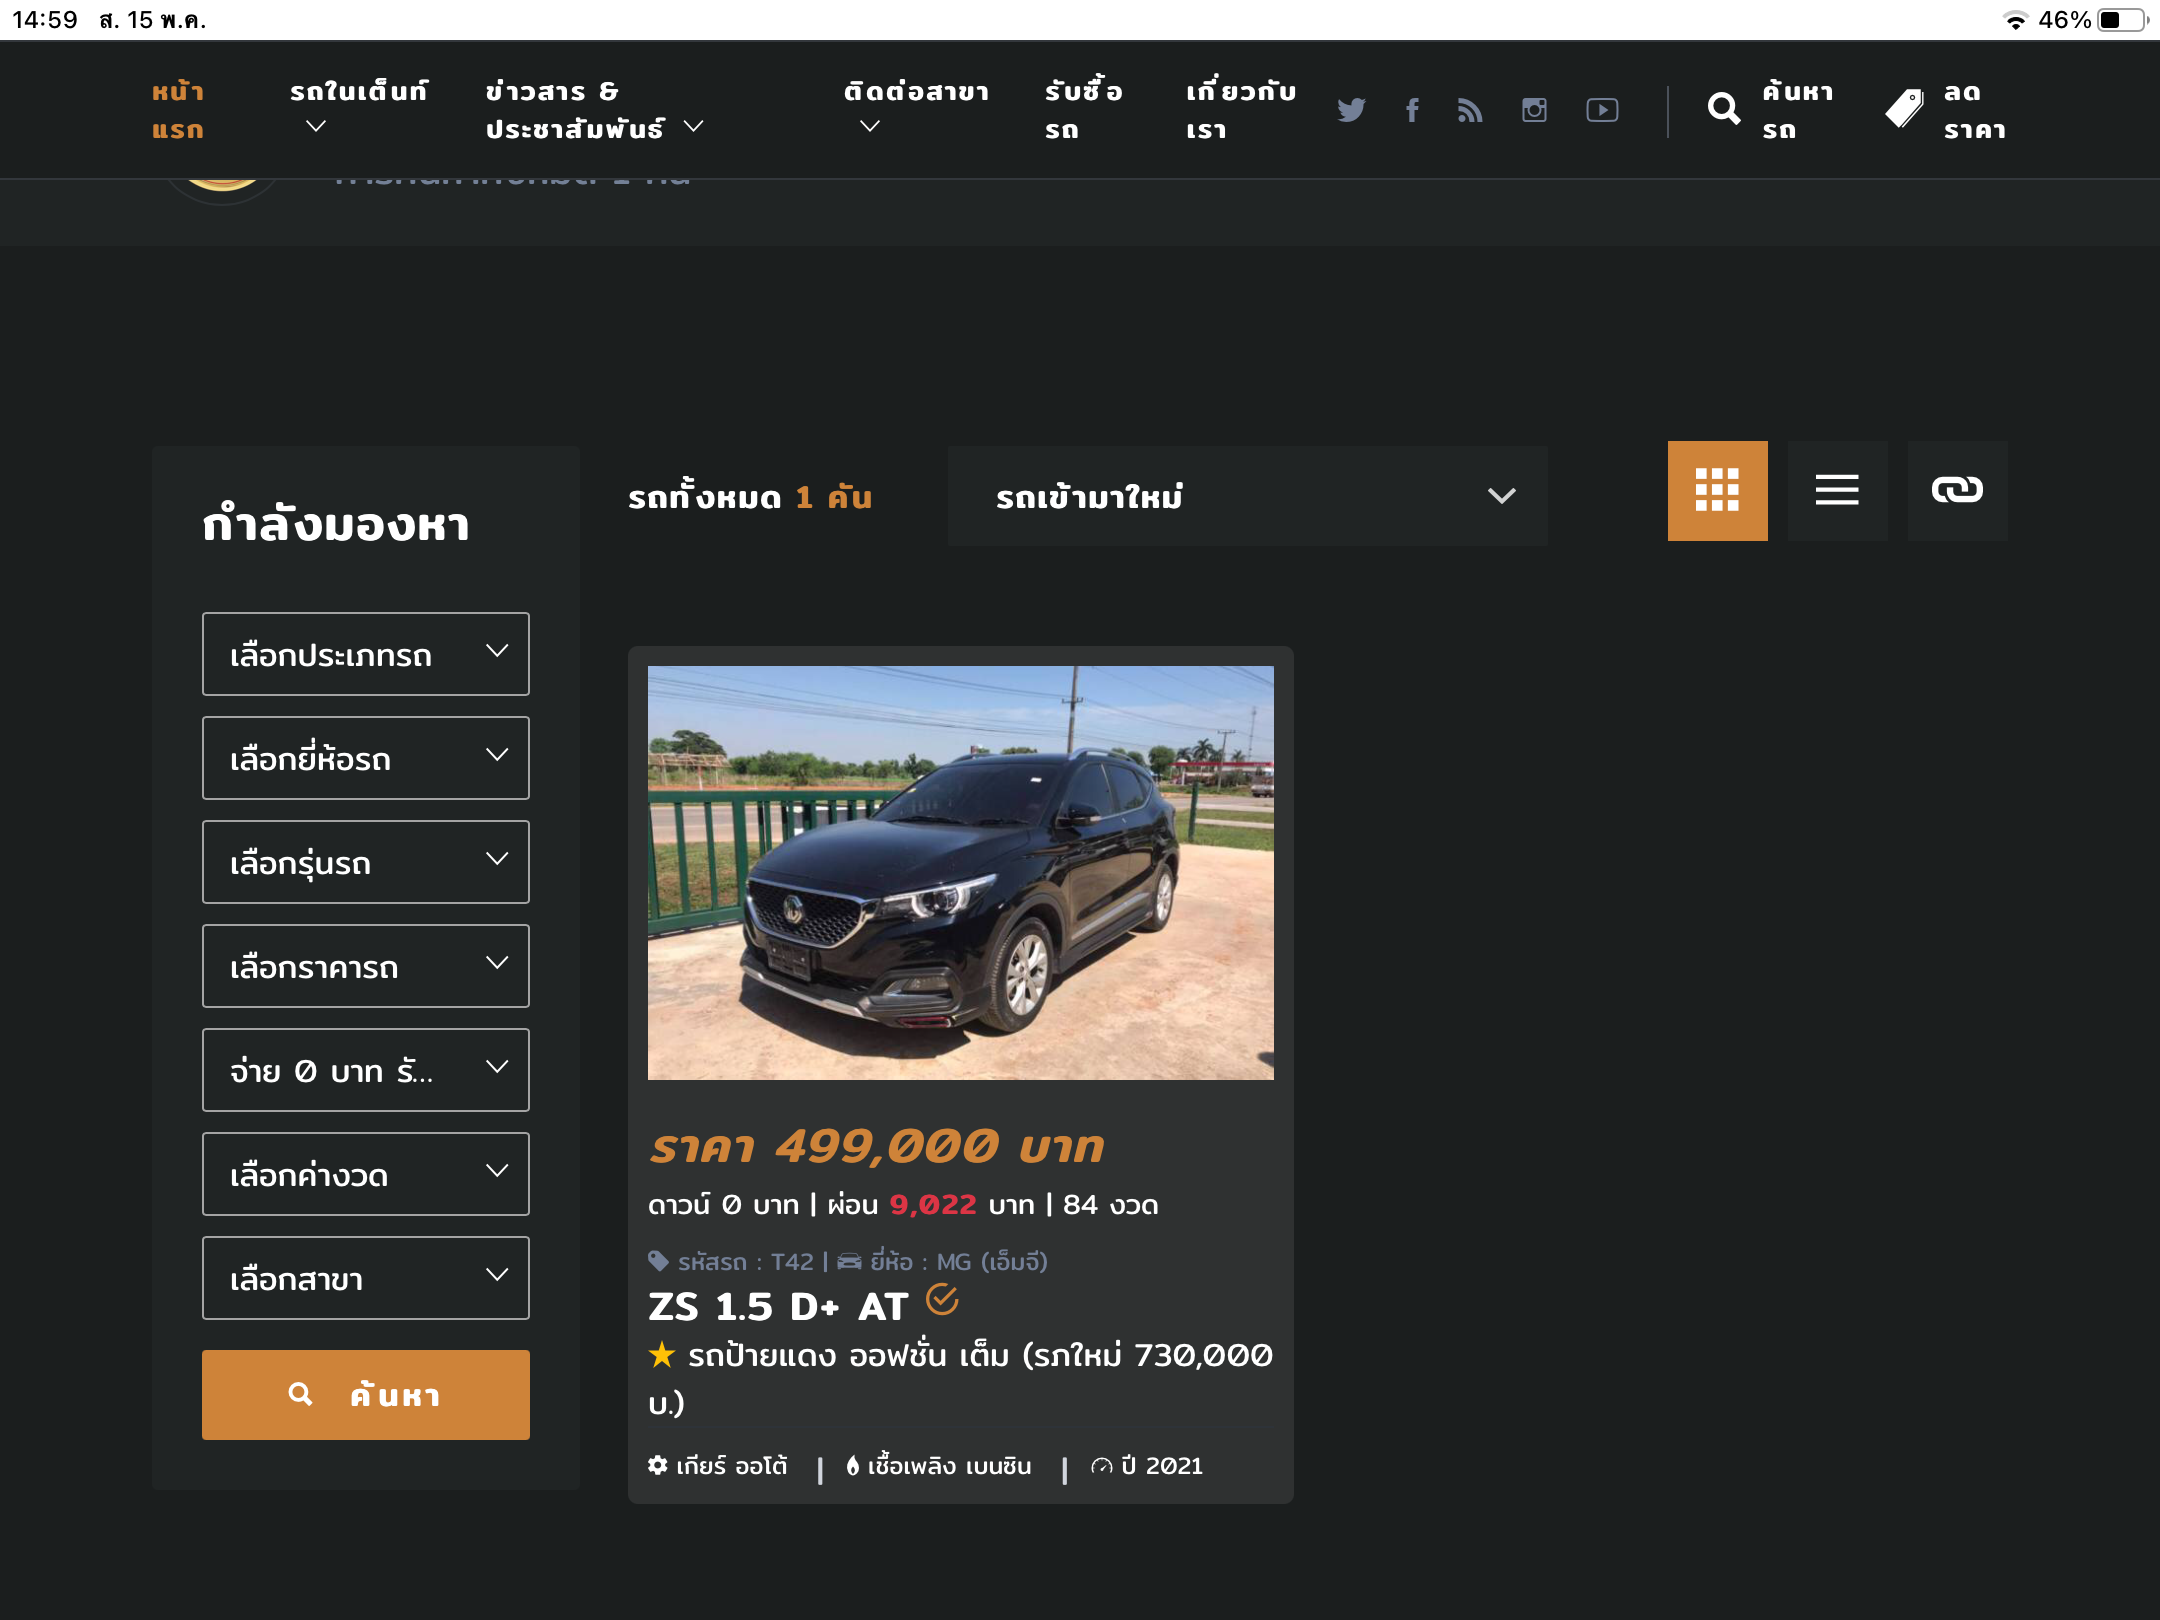Open the รถเข้ามาใหม่ sort dropdown
The height and width of the screenshot is (1620, 2160).
pos(1247,496)
